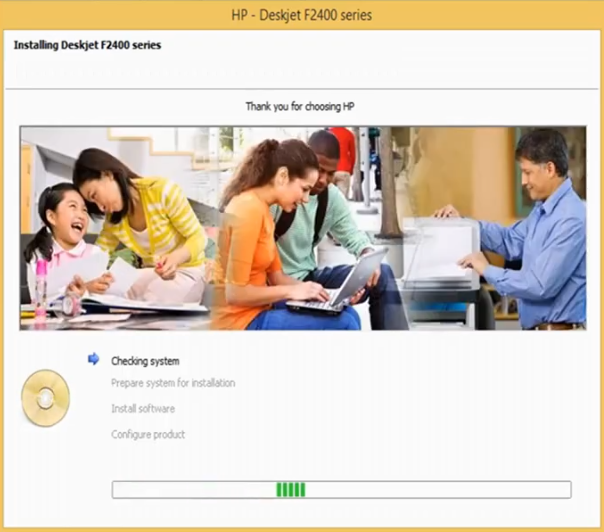Viewport: 604px width, 532px height.
Task: Click the HP - Deskjet F2400 series title
Action: click(x=302, y=15)
